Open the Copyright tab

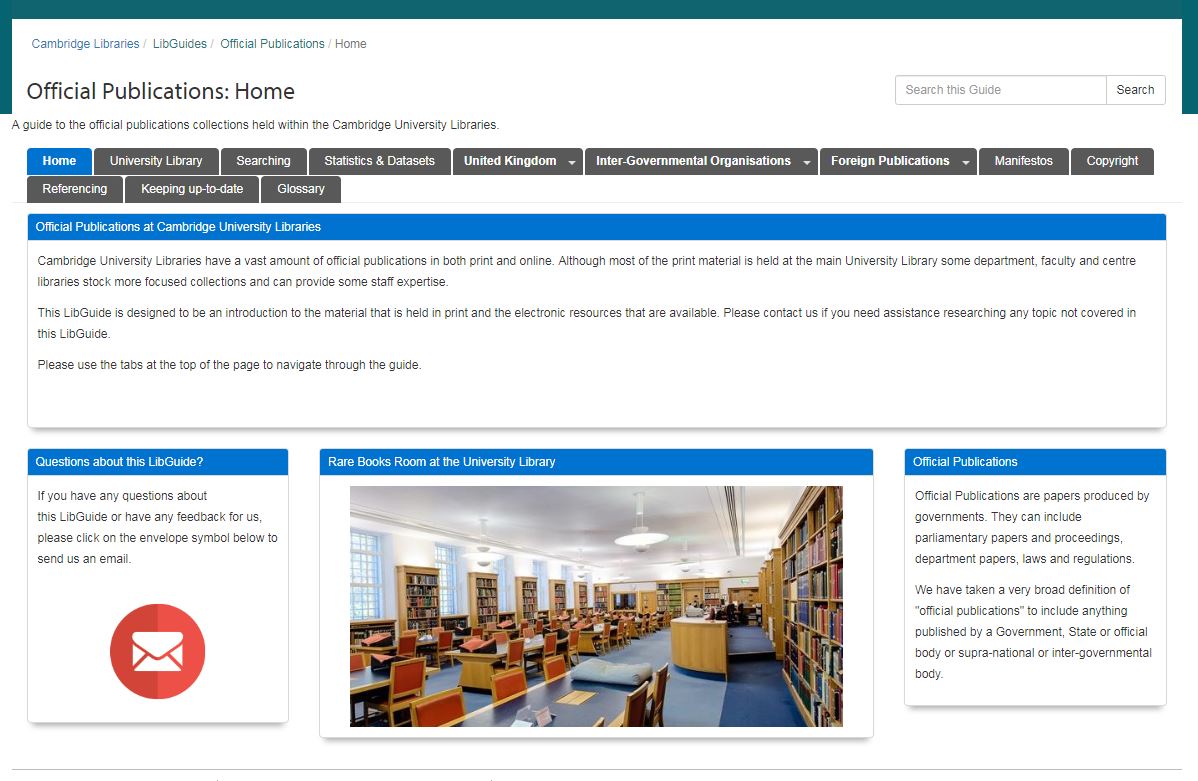click(1112, 161)
